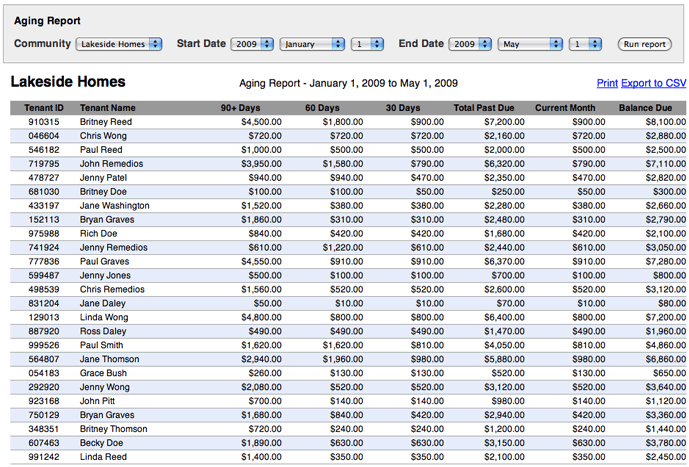Click the Tenant ID column header
The width and height of the screenshot is (689, 467).
click(x=44, y=108)
